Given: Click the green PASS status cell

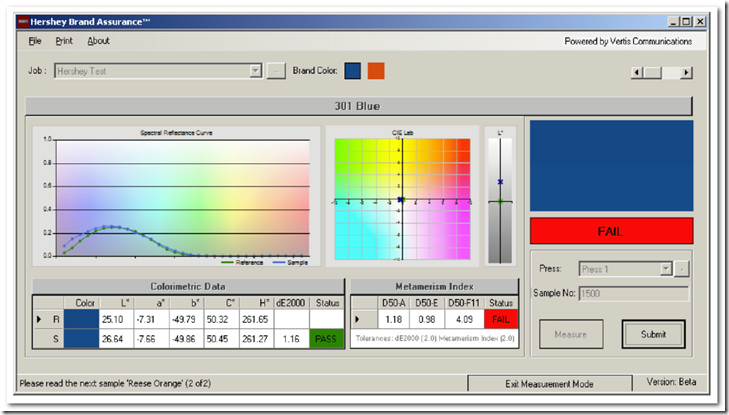Looking at the screenshot, I should coord(326,339).
